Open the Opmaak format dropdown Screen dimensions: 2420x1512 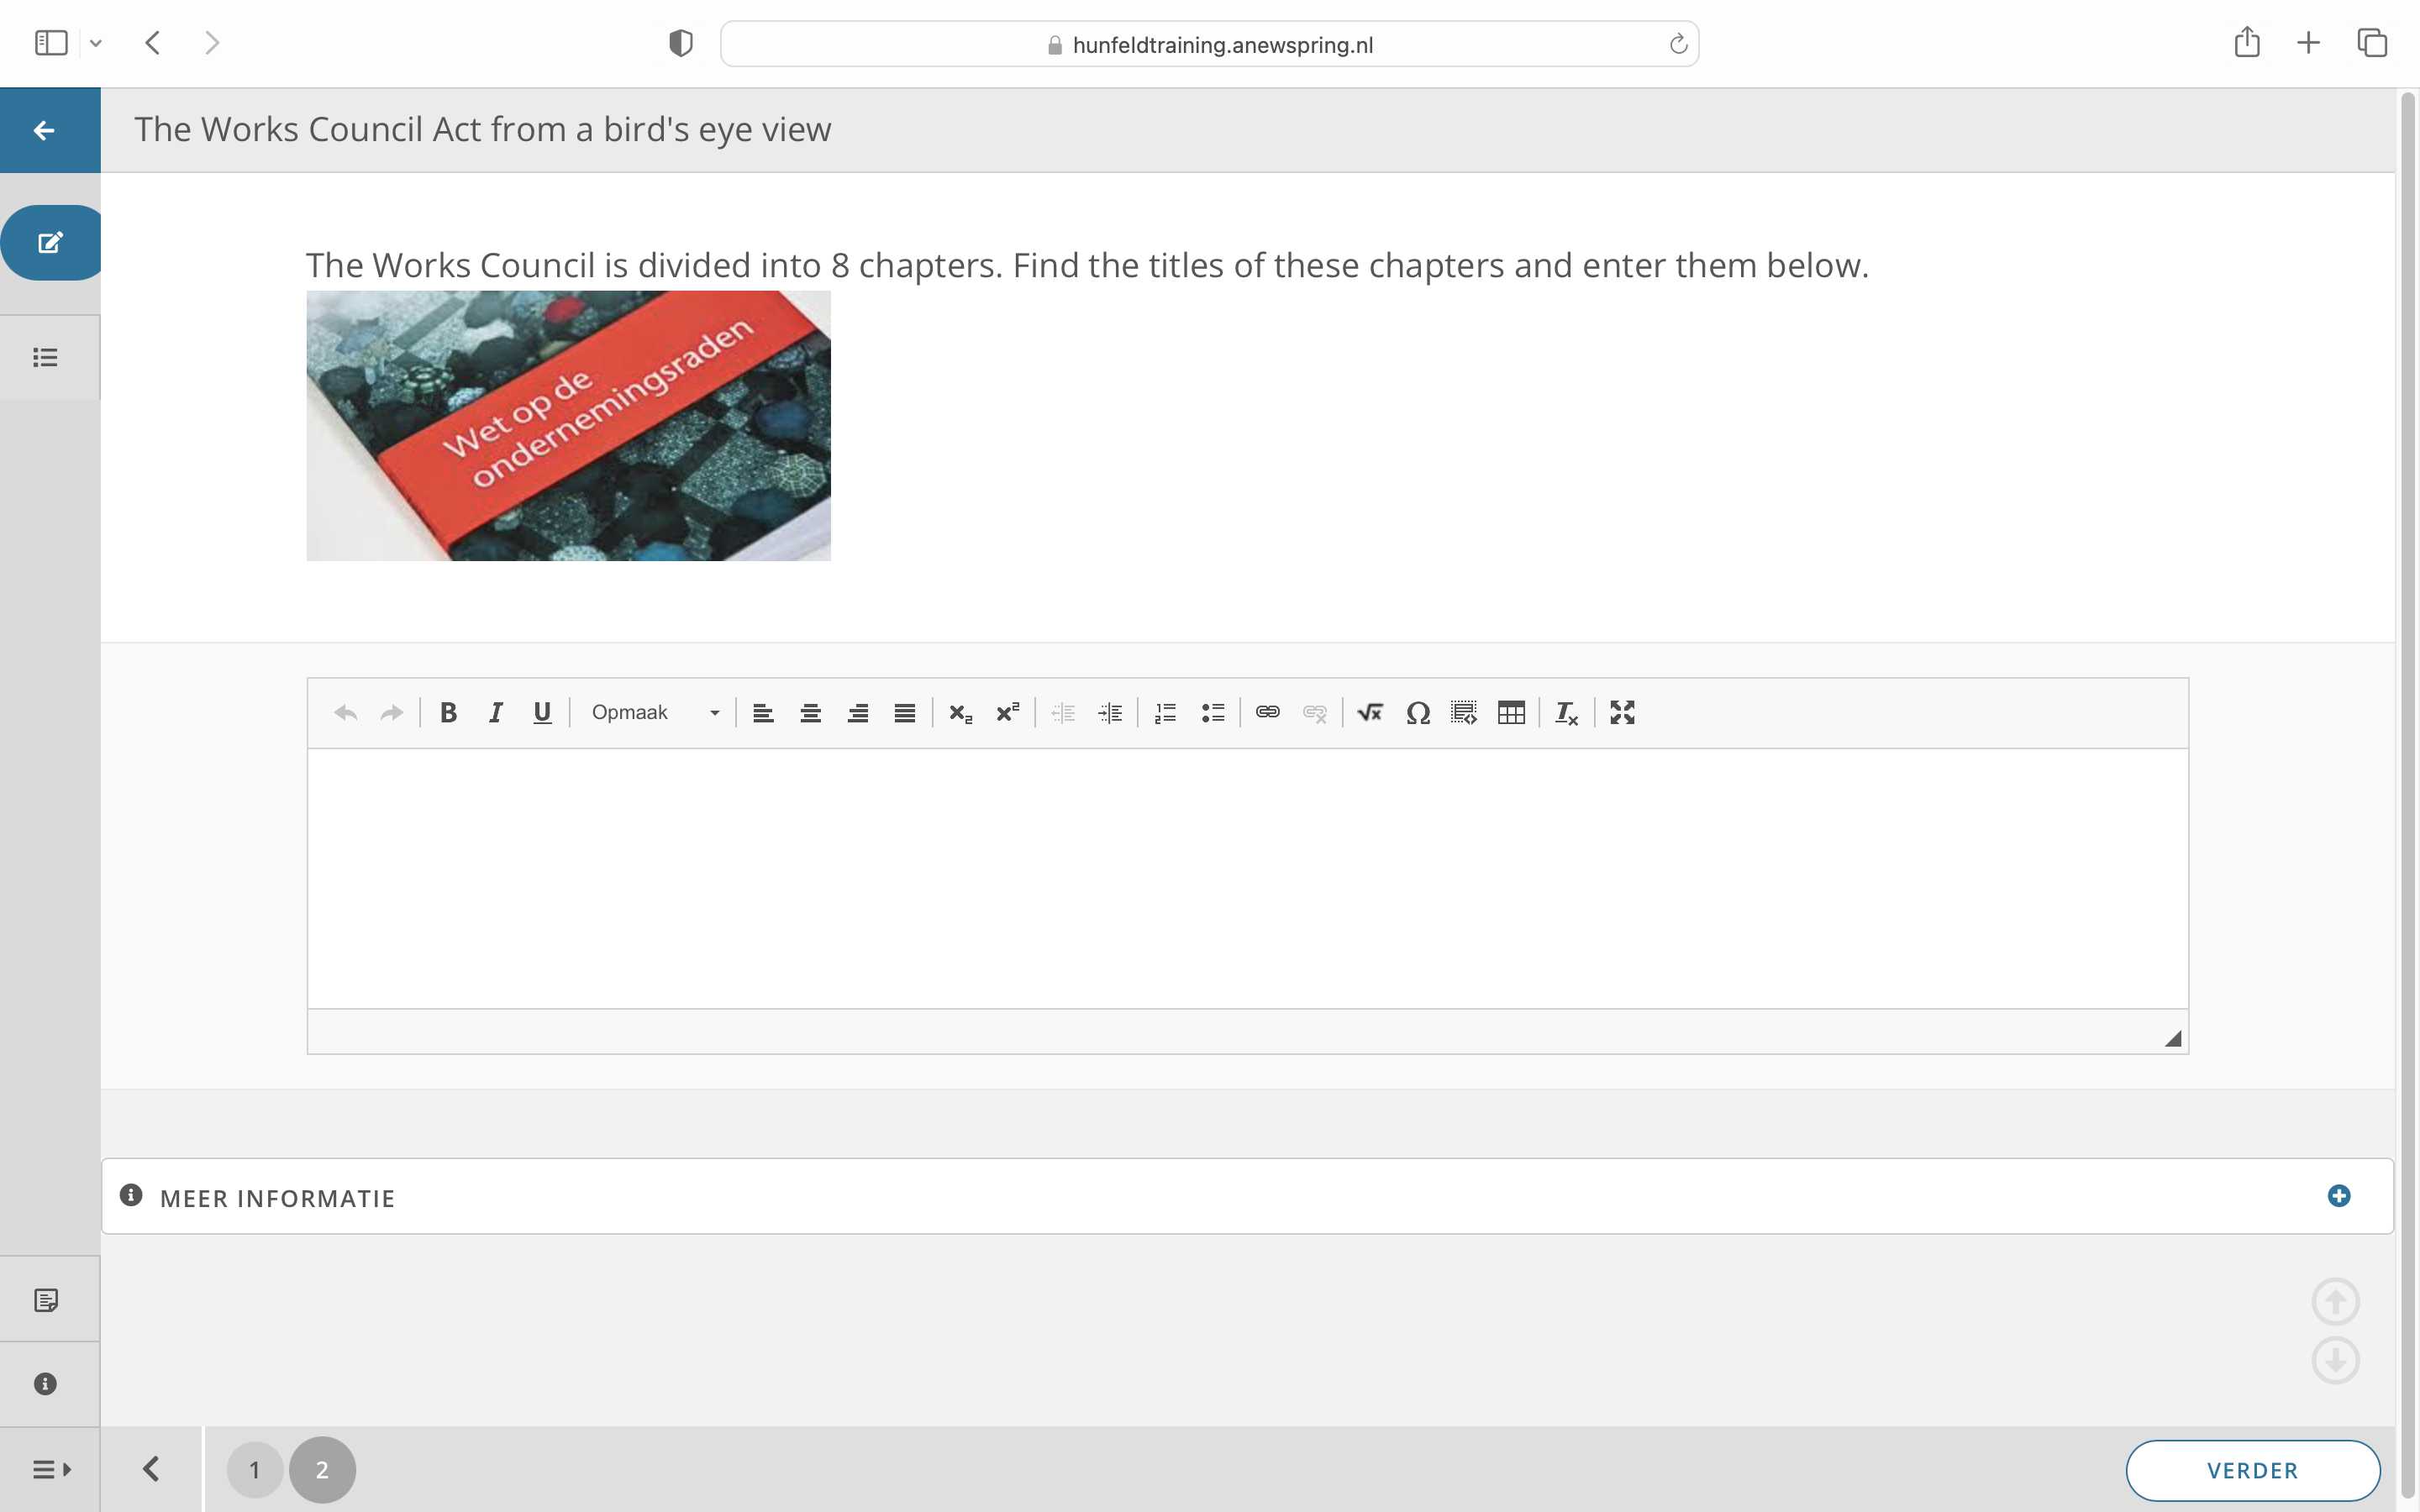654,712
